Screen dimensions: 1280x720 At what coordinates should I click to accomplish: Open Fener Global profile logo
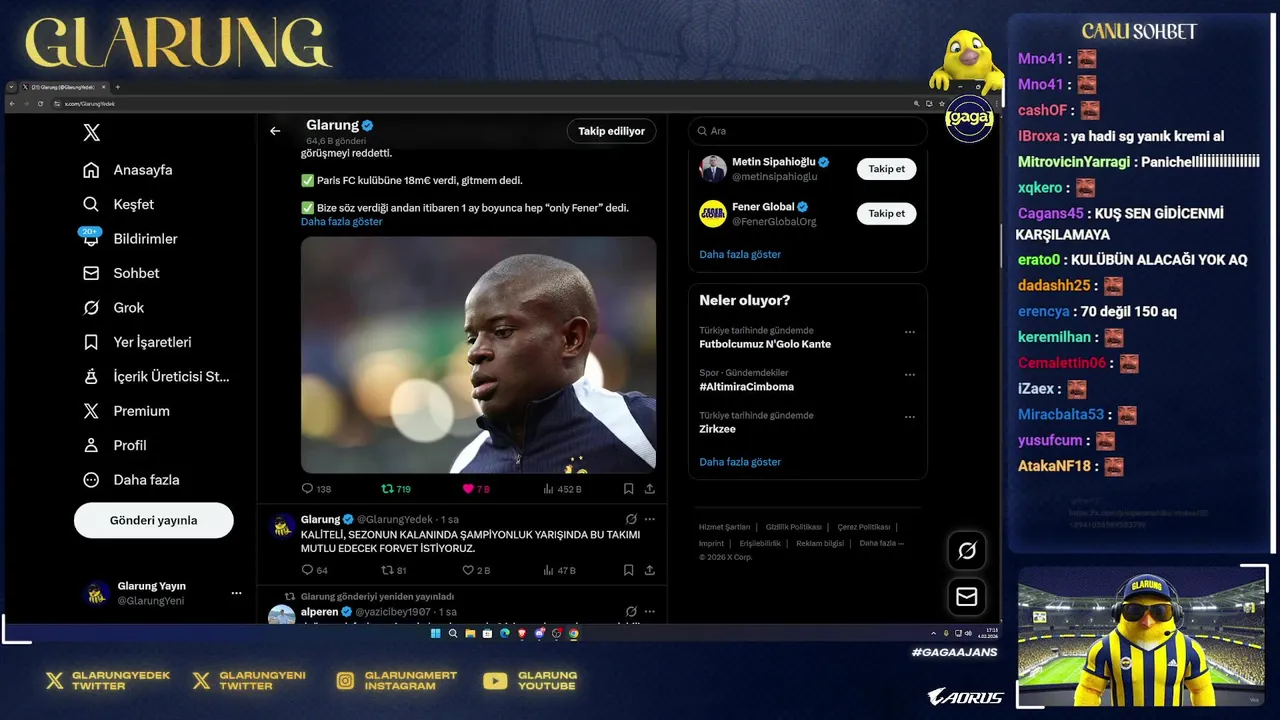(x=713, y=213)
